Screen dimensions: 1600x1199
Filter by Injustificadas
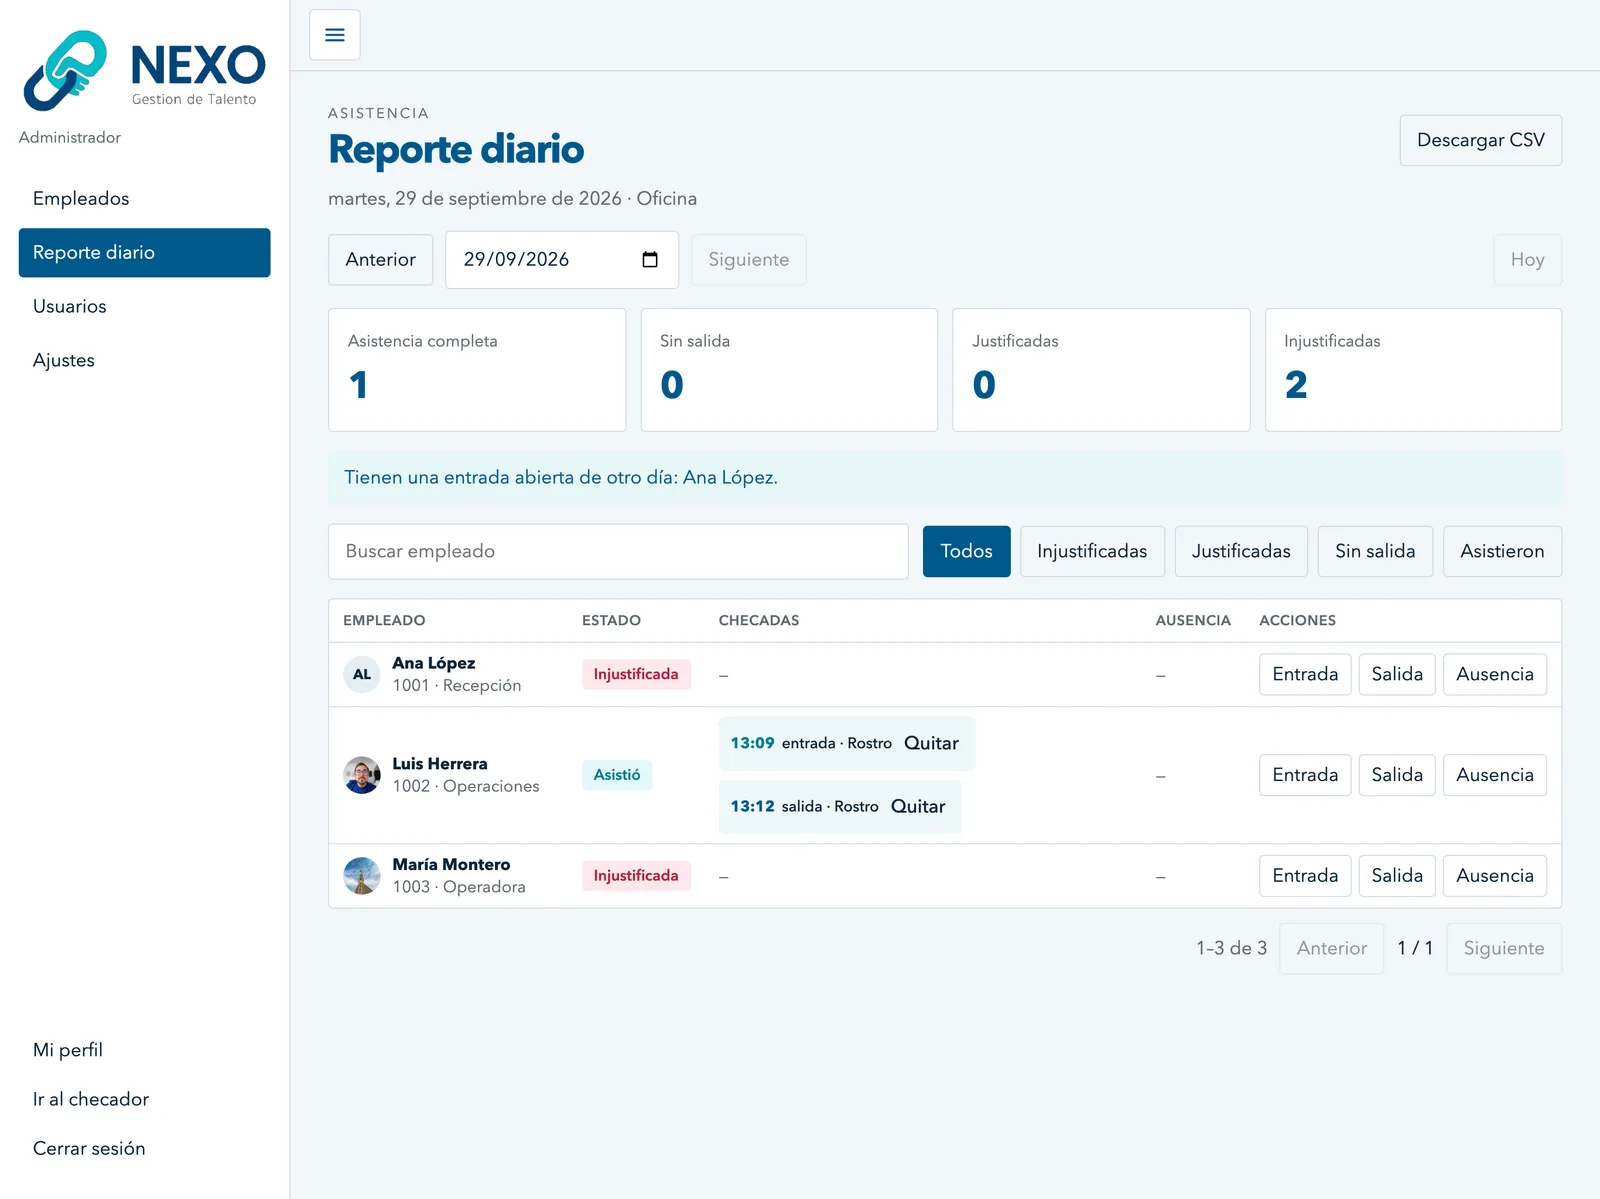[1092, 551]
